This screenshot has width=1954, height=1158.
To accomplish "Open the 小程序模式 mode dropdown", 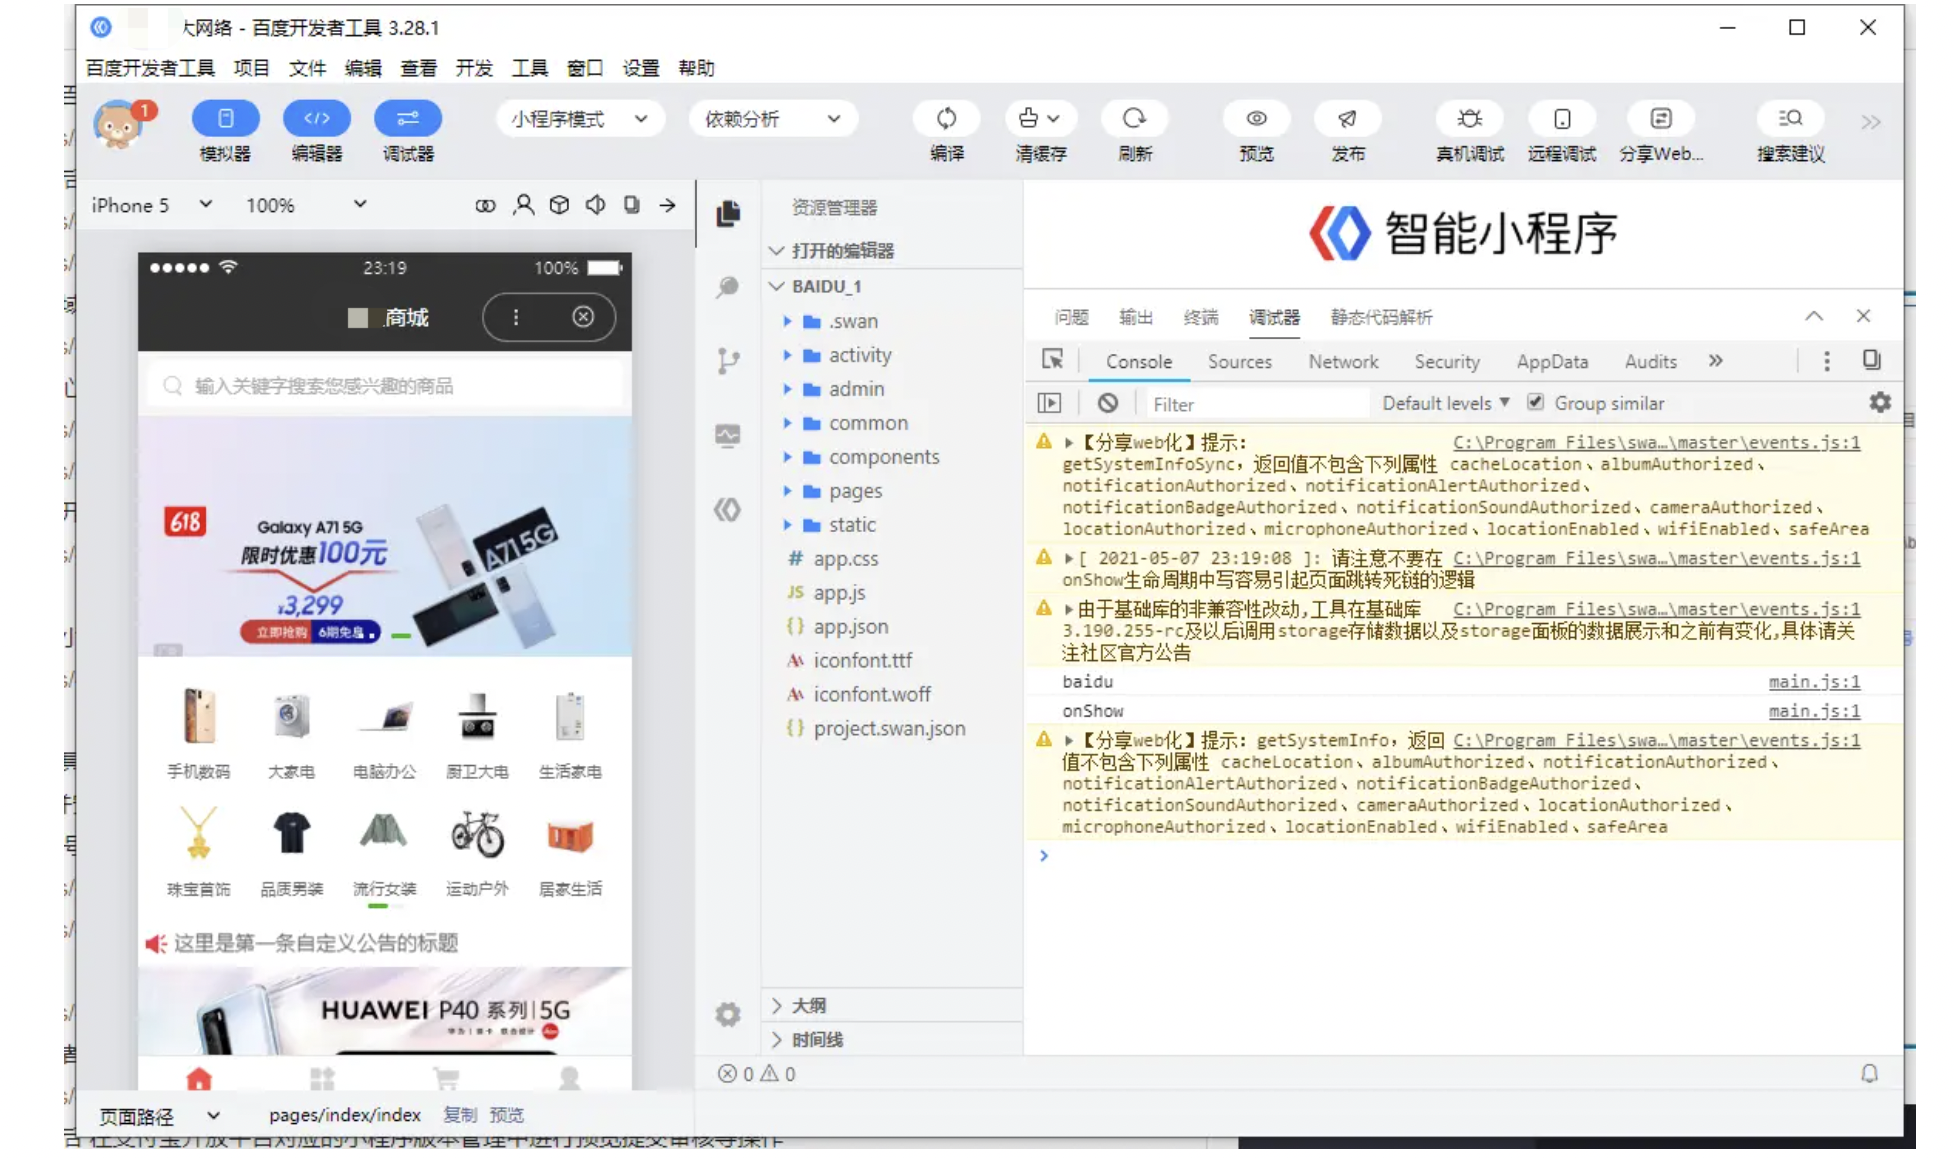I will point(579,119).
